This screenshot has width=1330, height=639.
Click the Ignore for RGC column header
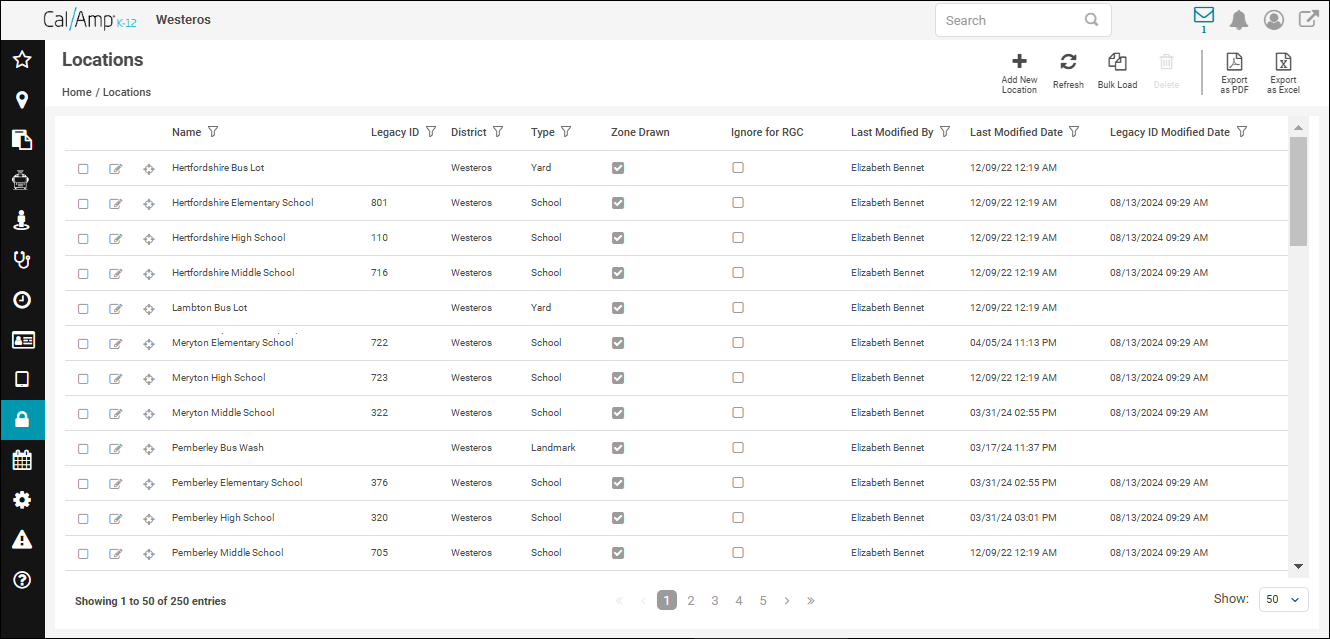click(x=767, y=132)
